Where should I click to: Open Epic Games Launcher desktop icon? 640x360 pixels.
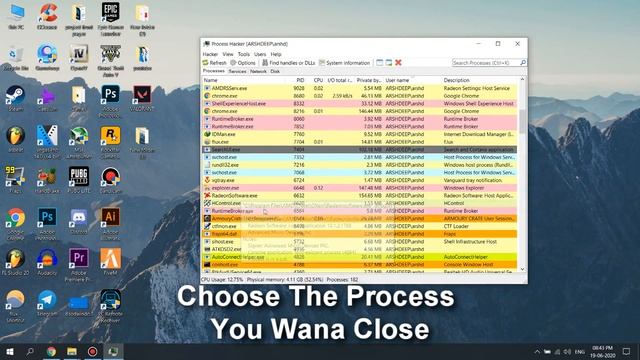pyautogui.click(x=110, y=19)
